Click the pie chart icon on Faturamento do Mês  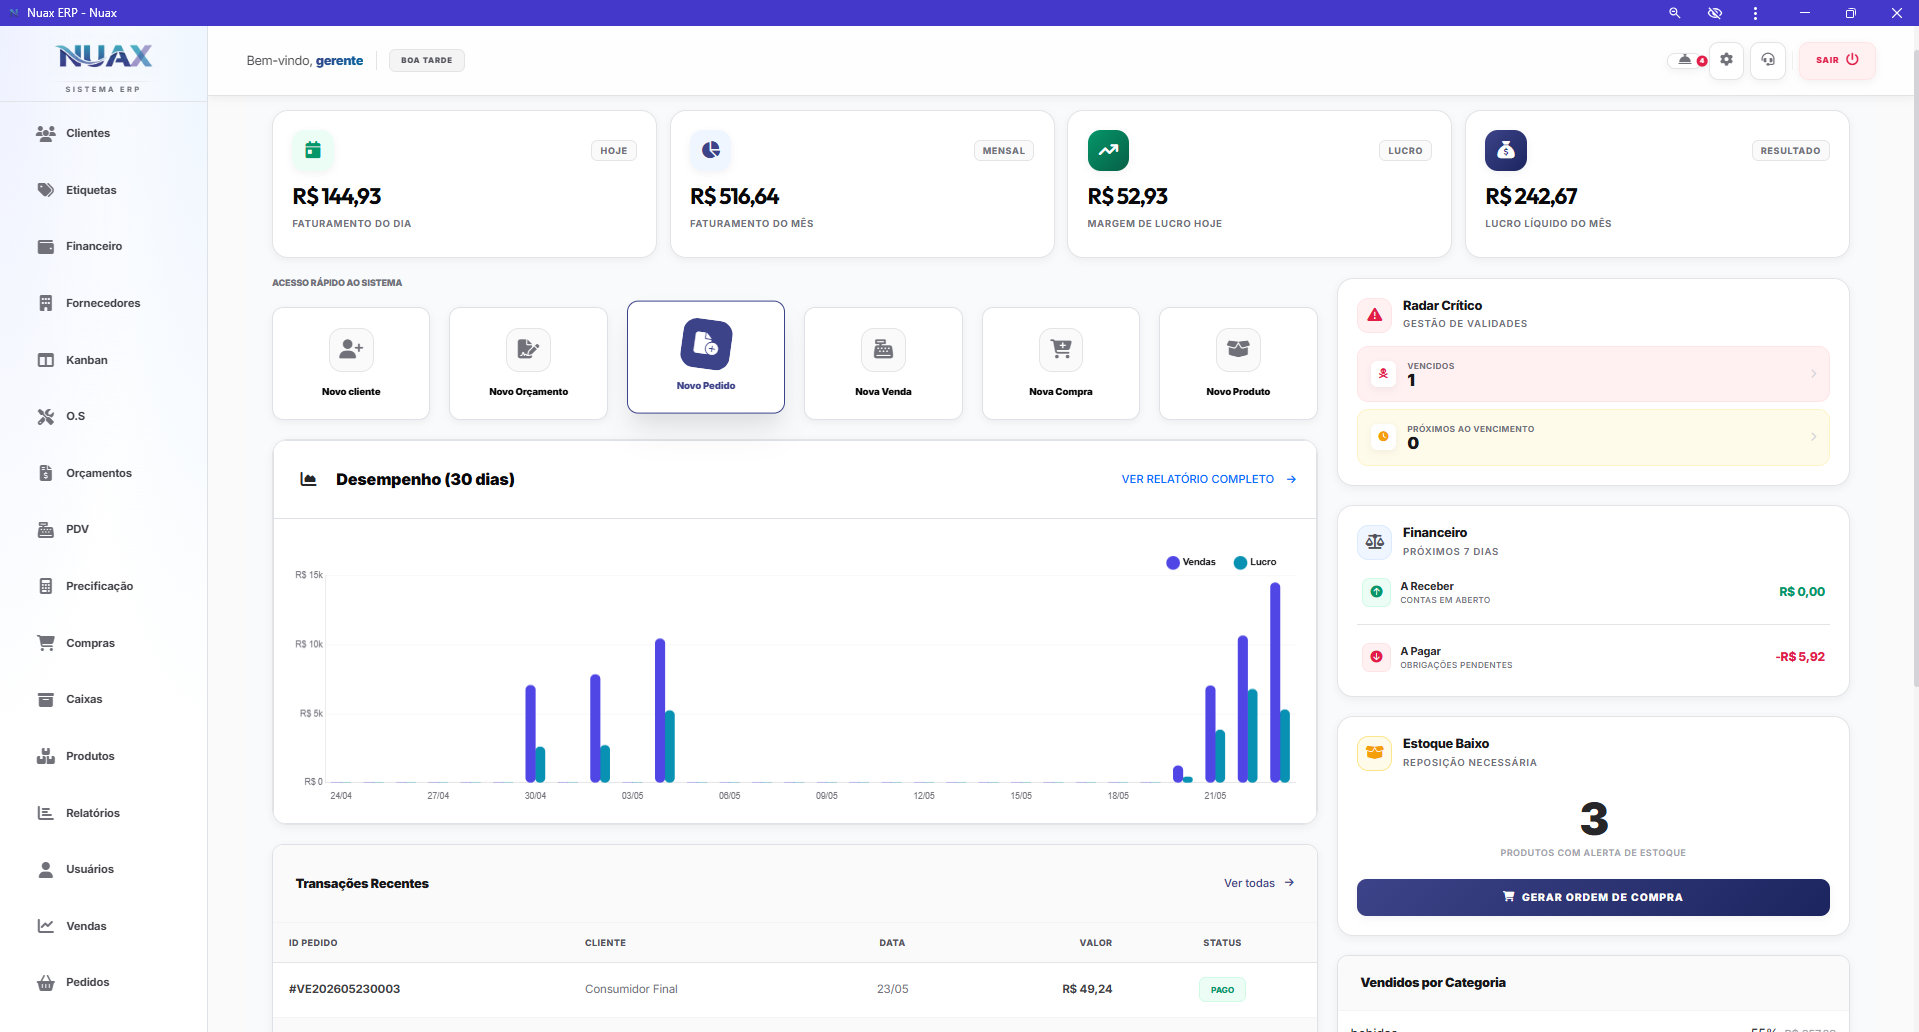pos(711,150)
